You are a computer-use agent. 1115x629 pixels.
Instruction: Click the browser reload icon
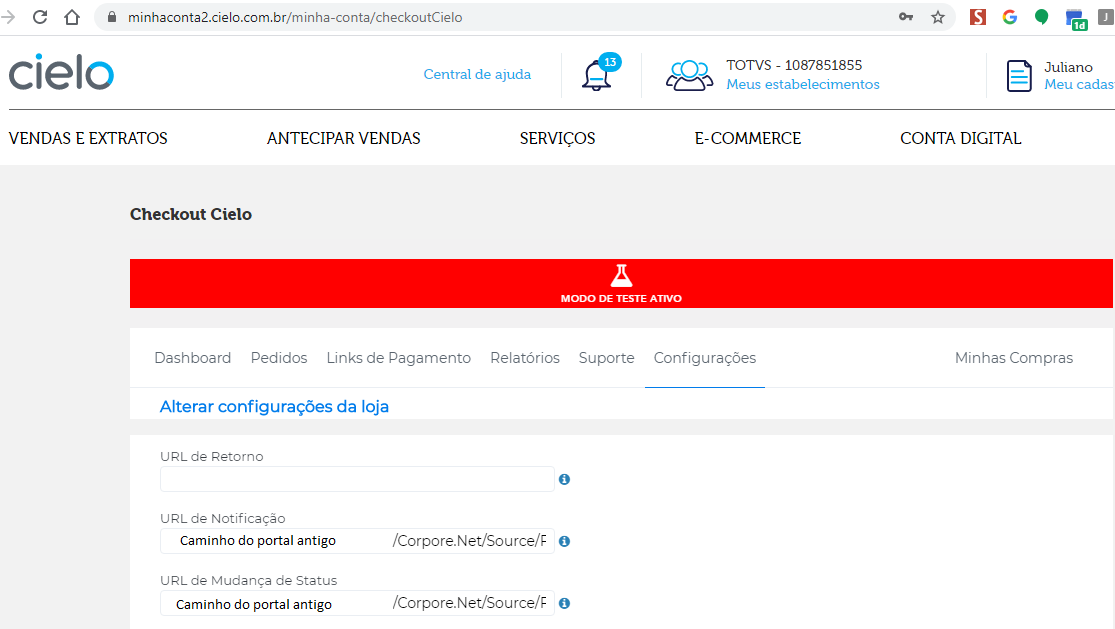pos(40,17)
